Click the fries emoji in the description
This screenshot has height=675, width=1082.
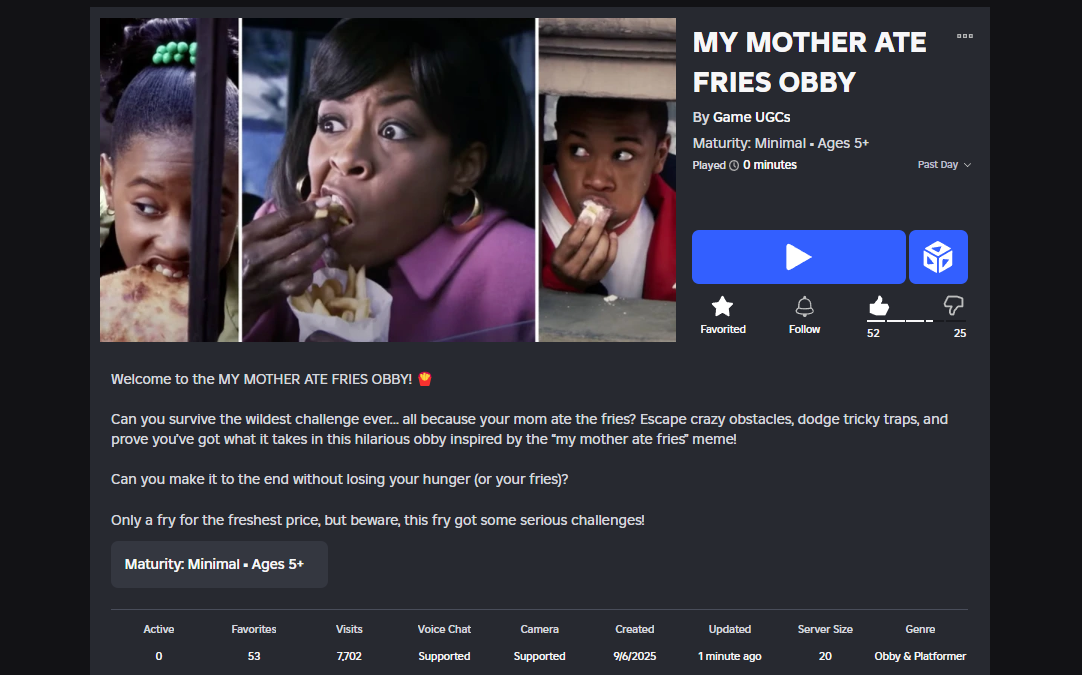(425, 379)
